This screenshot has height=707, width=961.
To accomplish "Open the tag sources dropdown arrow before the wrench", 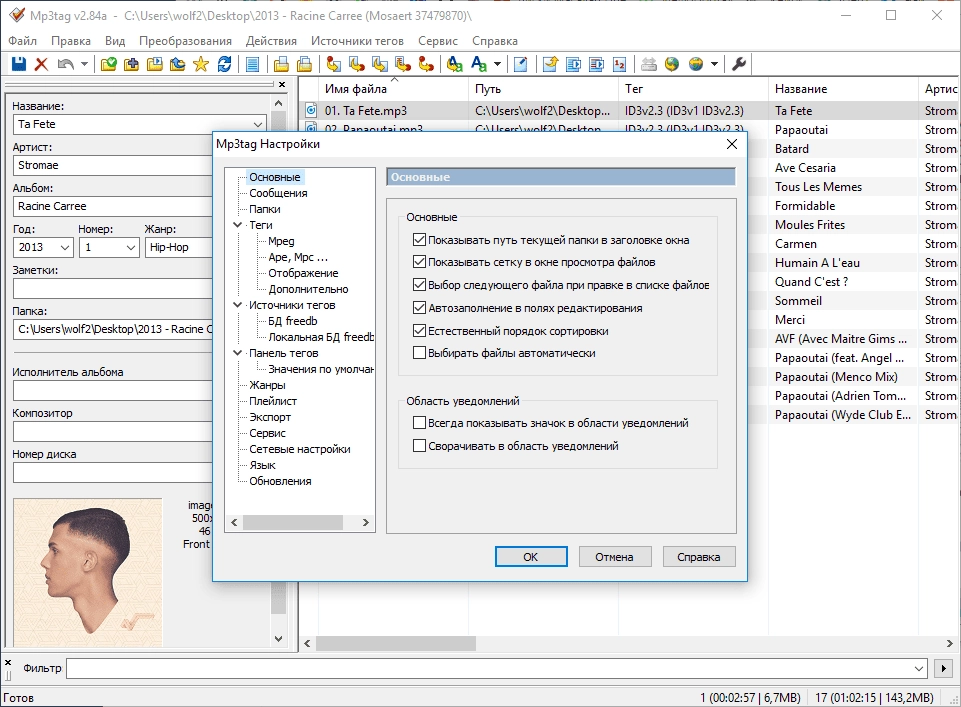I will (x=714, y=64).
